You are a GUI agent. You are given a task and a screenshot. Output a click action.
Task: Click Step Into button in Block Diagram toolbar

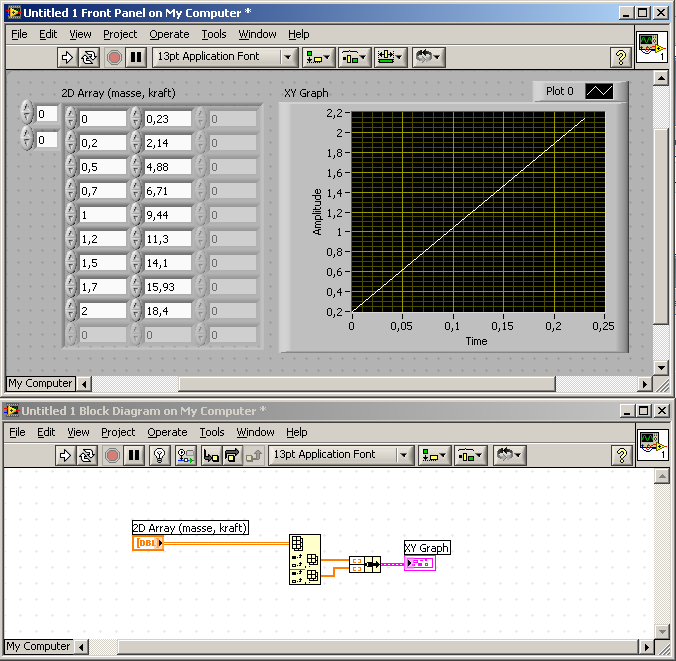pyautogui.click(x=211, y=455)
